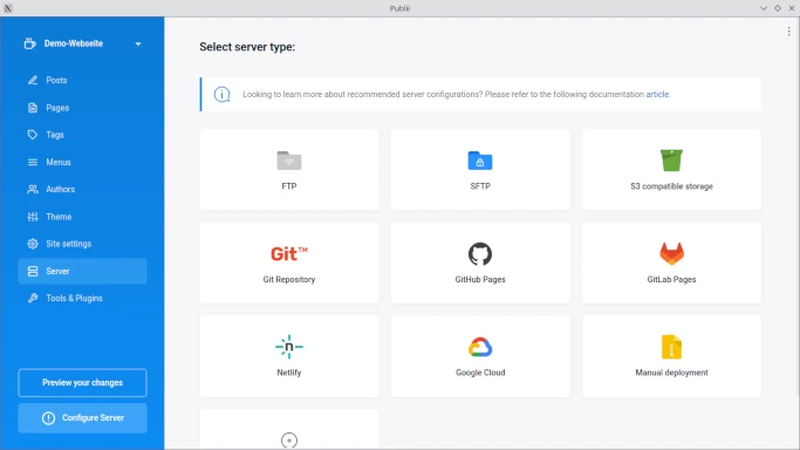This screenshot has width=800, height=450.
Task: Click the gear icon beside Site settings
Action: (x=33, y=244)
